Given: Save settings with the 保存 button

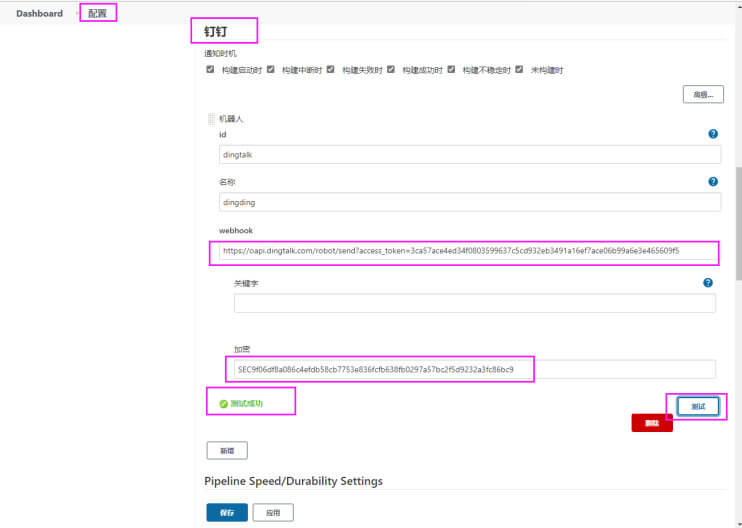Looking at the screenshot, I should coord(227,512).
